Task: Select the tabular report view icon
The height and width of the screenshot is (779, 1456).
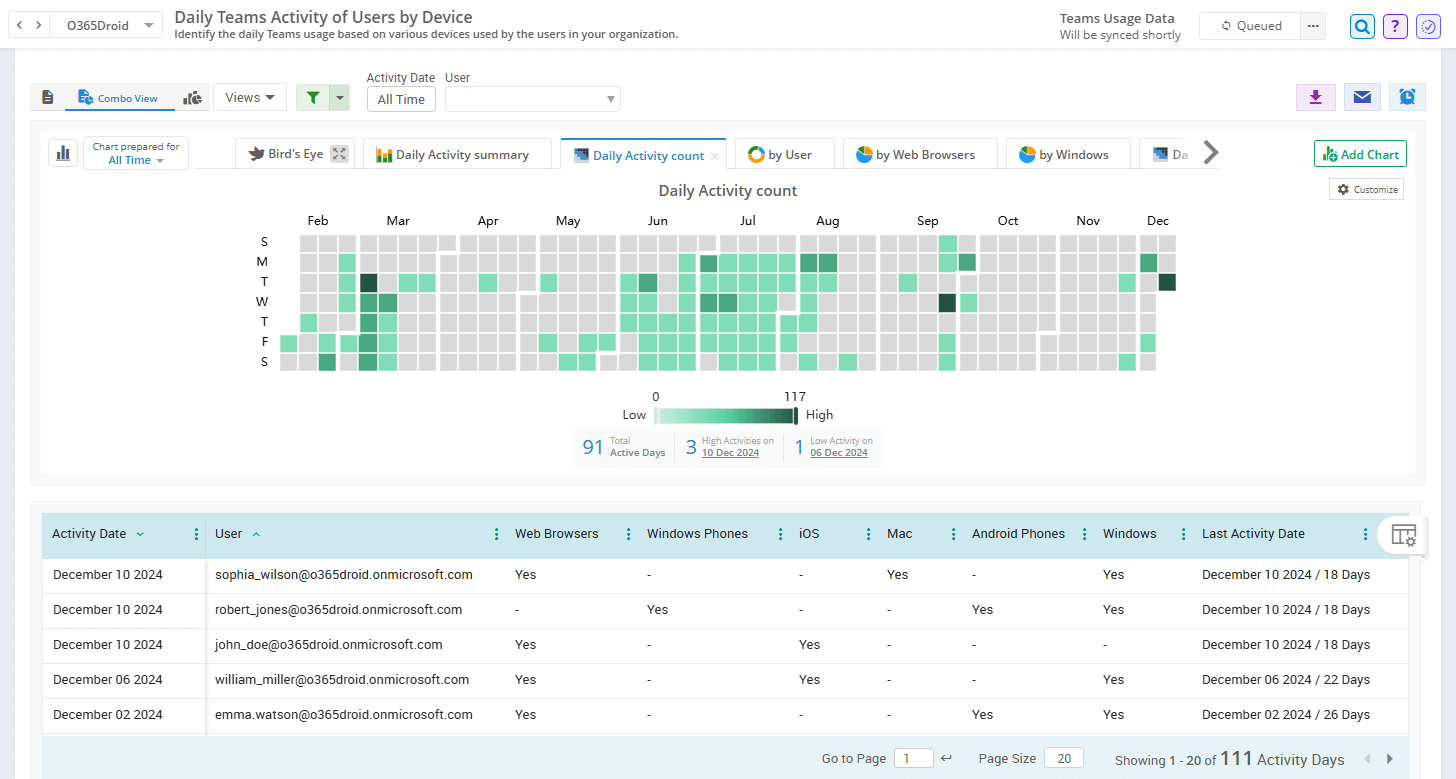Action: tap(47, 97)
